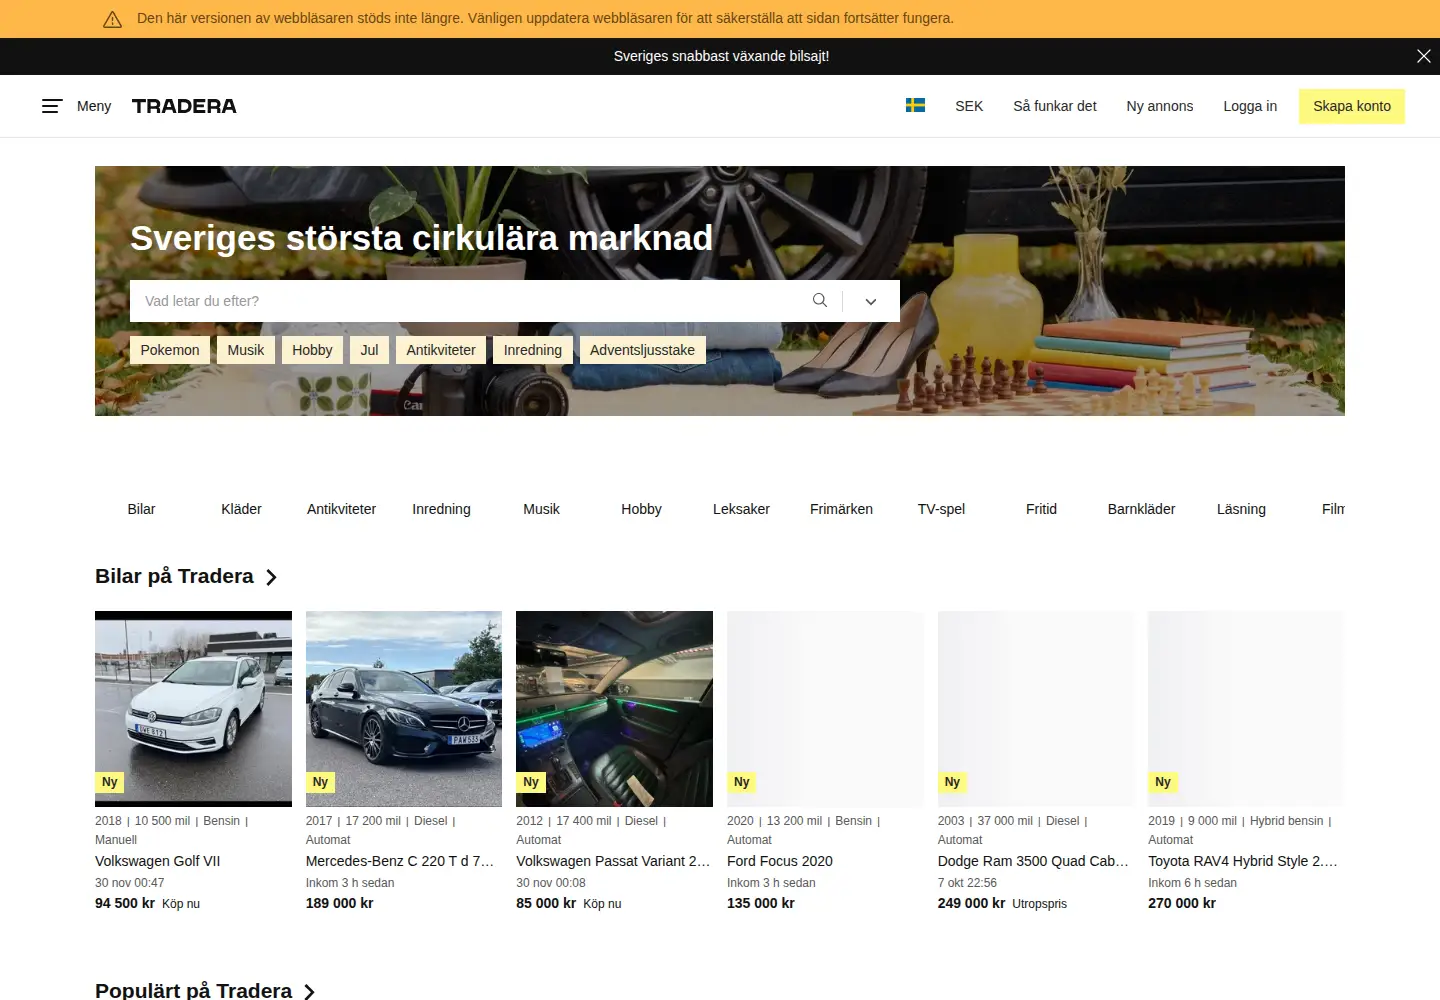Select the Adventsljusstake search tag

point(642,350)
